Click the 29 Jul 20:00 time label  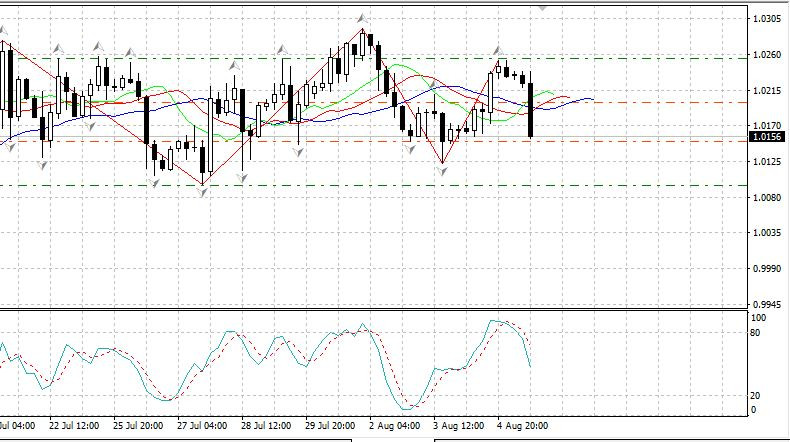[330, 426]
